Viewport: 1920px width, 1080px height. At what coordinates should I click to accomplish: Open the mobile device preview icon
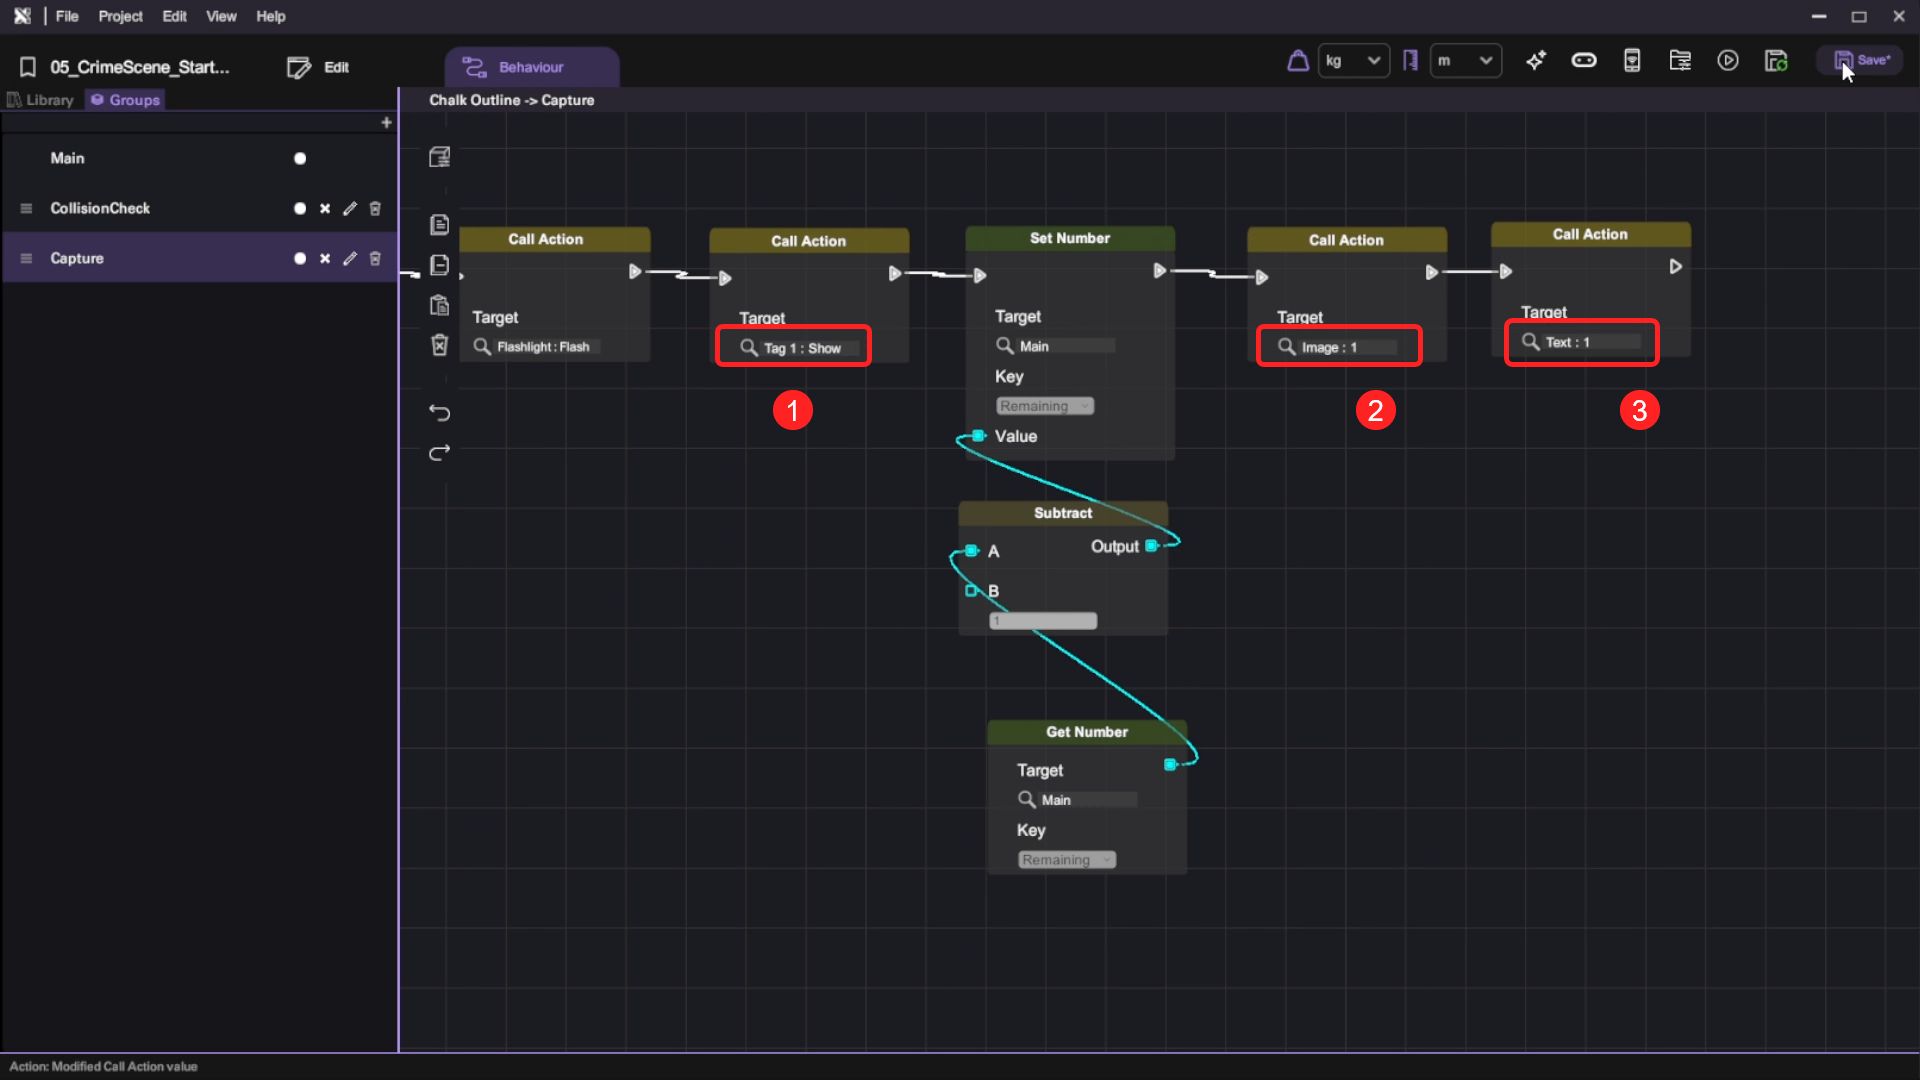click(x=1632, y=61)
